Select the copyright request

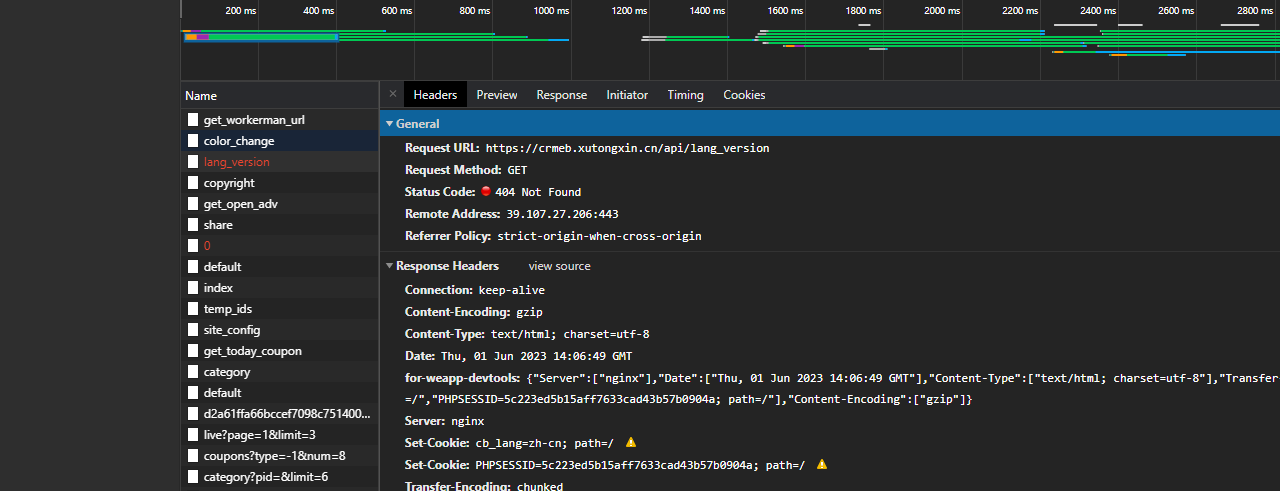(x=280, y=183)
